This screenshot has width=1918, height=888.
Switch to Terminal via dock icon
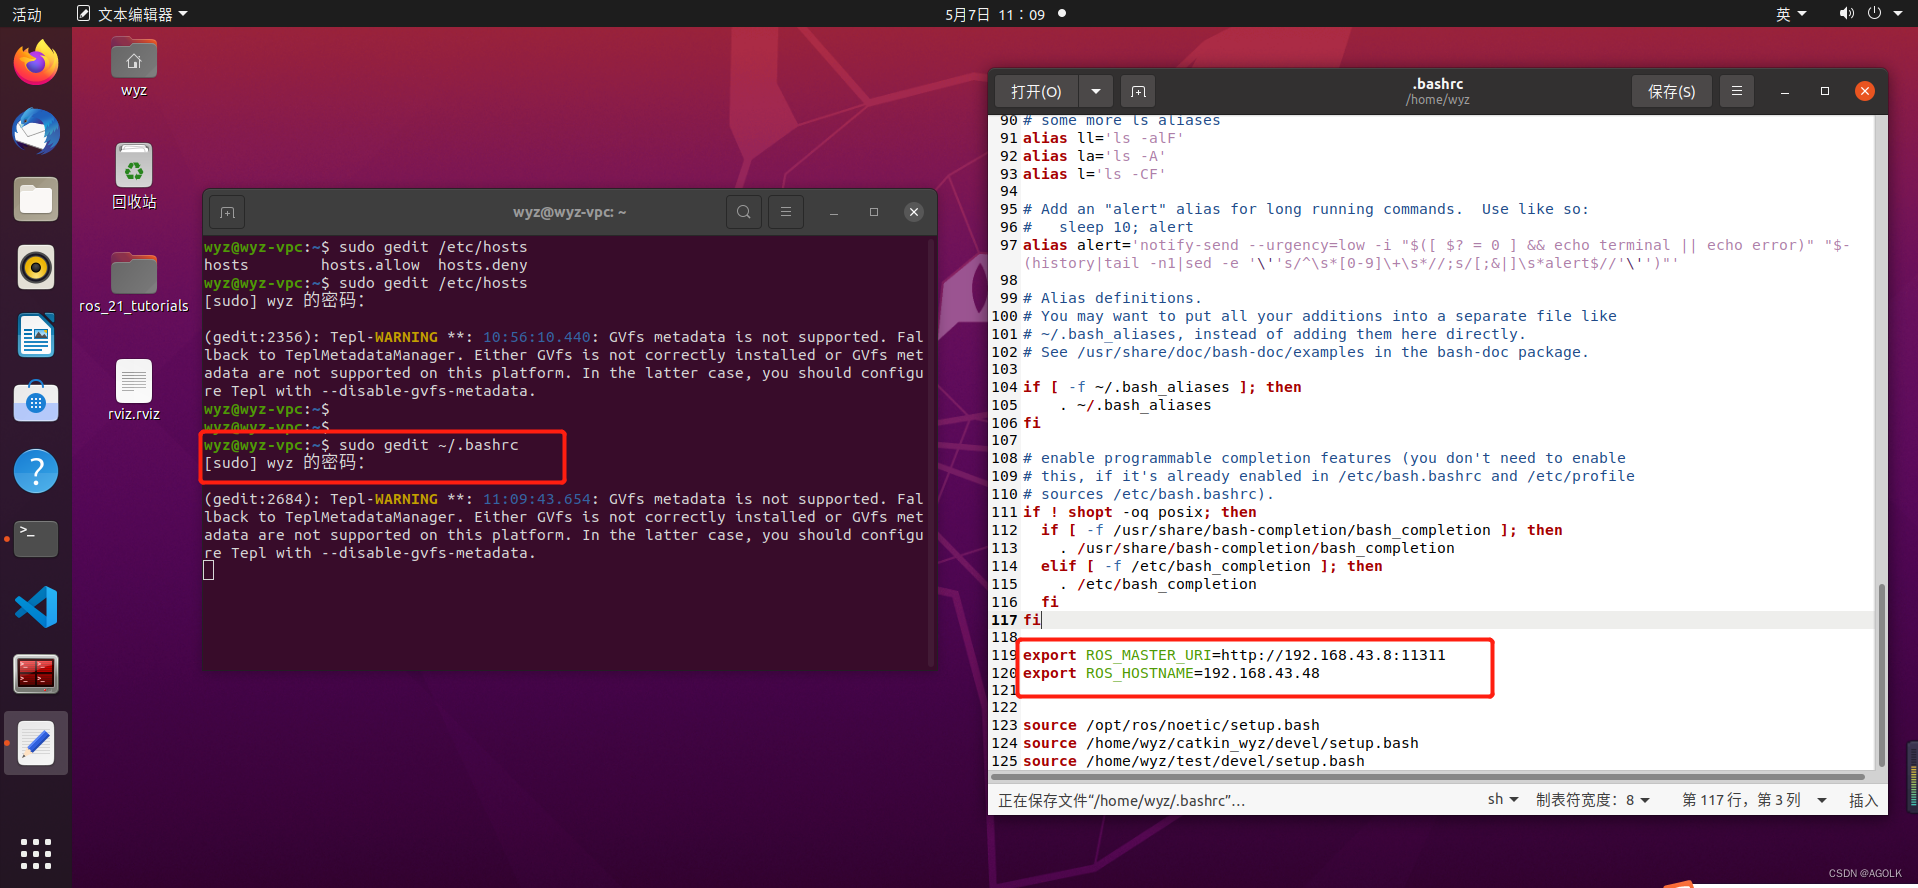[36, 538]
